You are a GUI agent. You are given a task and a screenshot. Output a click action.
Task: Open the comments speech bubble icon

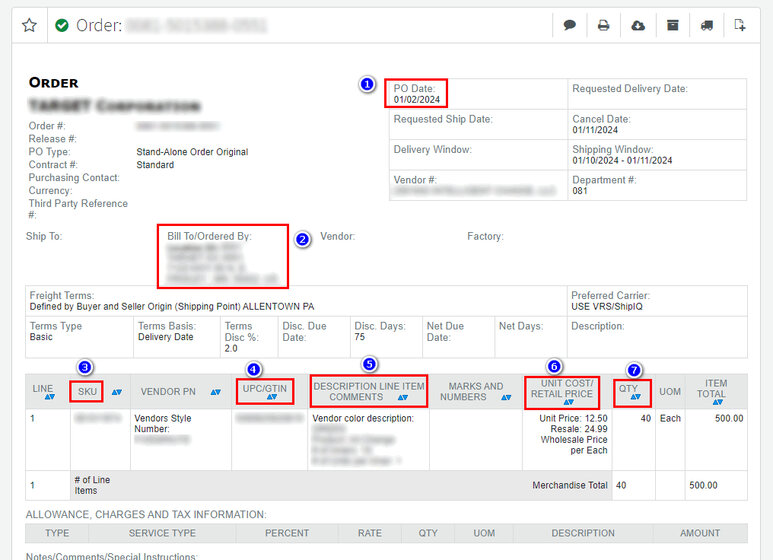(x=569, y=25)
